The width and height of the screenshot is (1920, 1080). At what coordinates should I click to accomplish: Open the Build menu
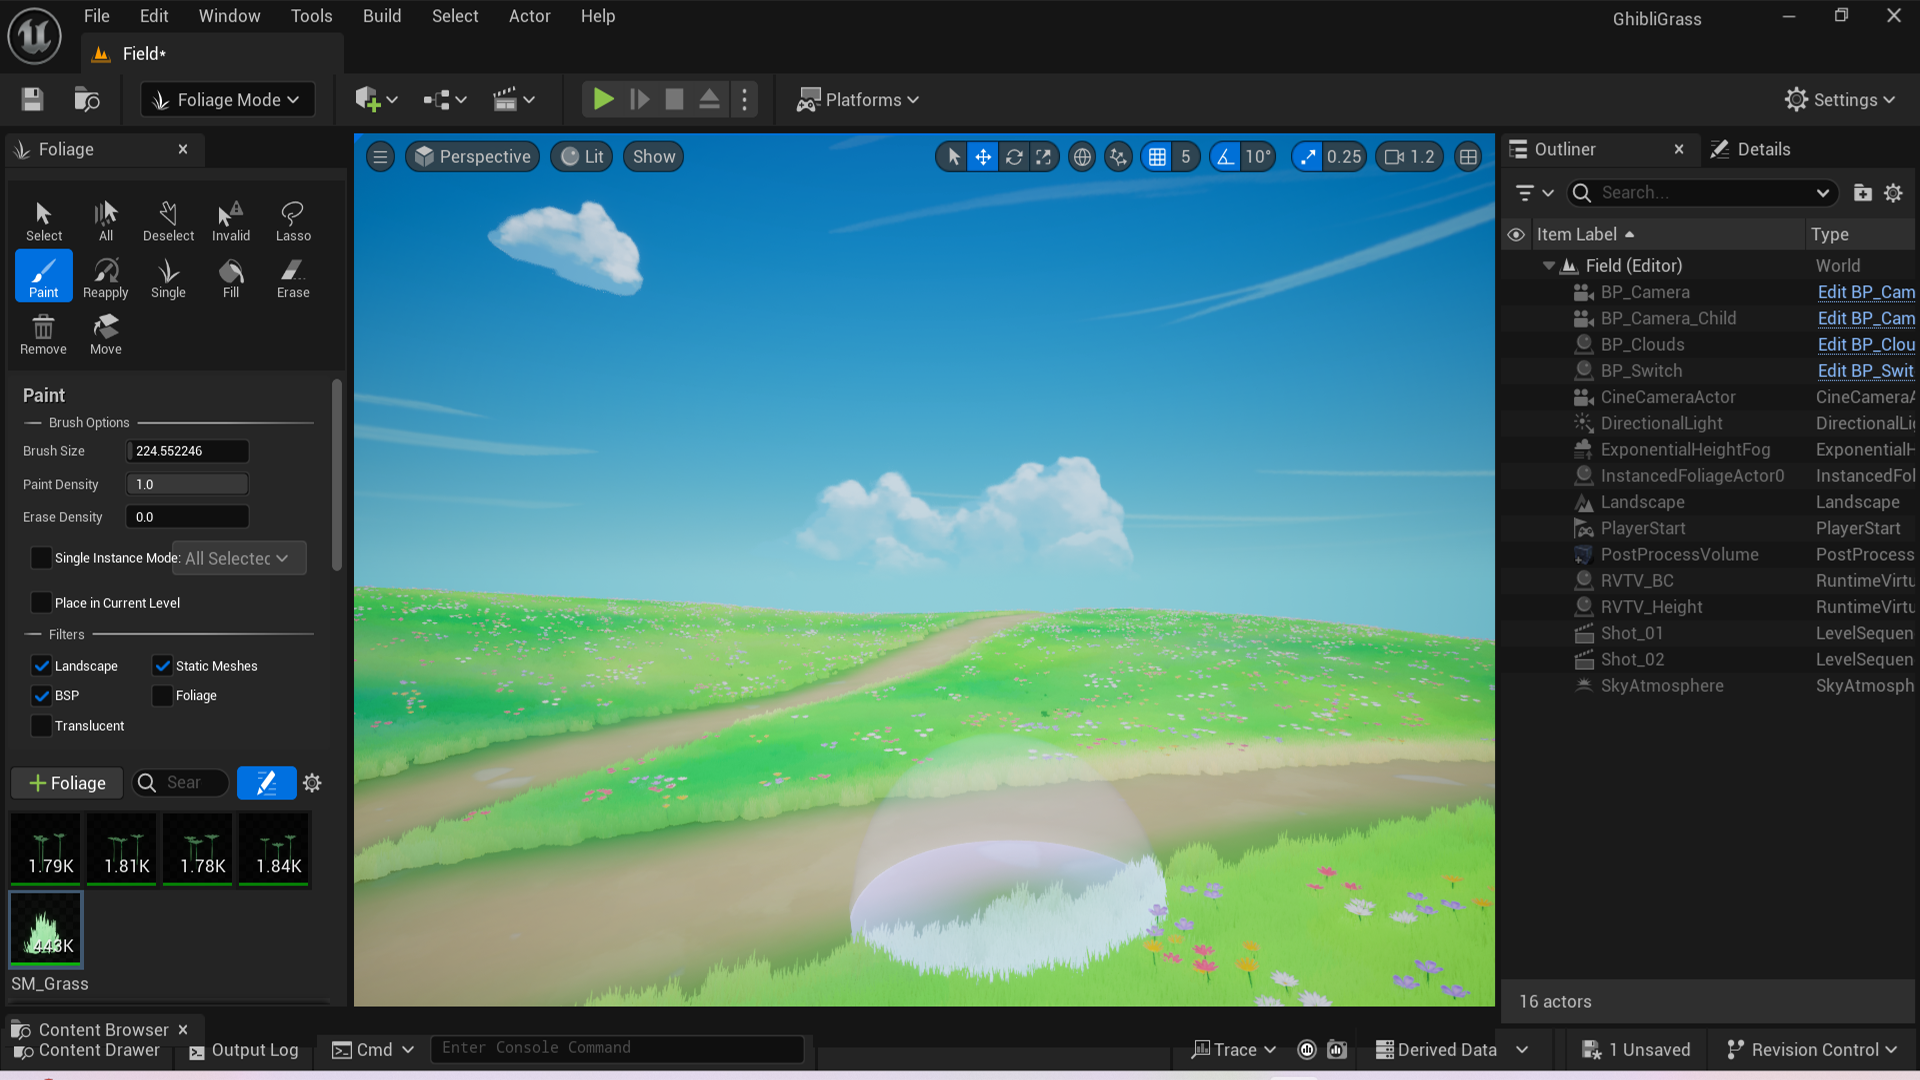pos(382,16)
